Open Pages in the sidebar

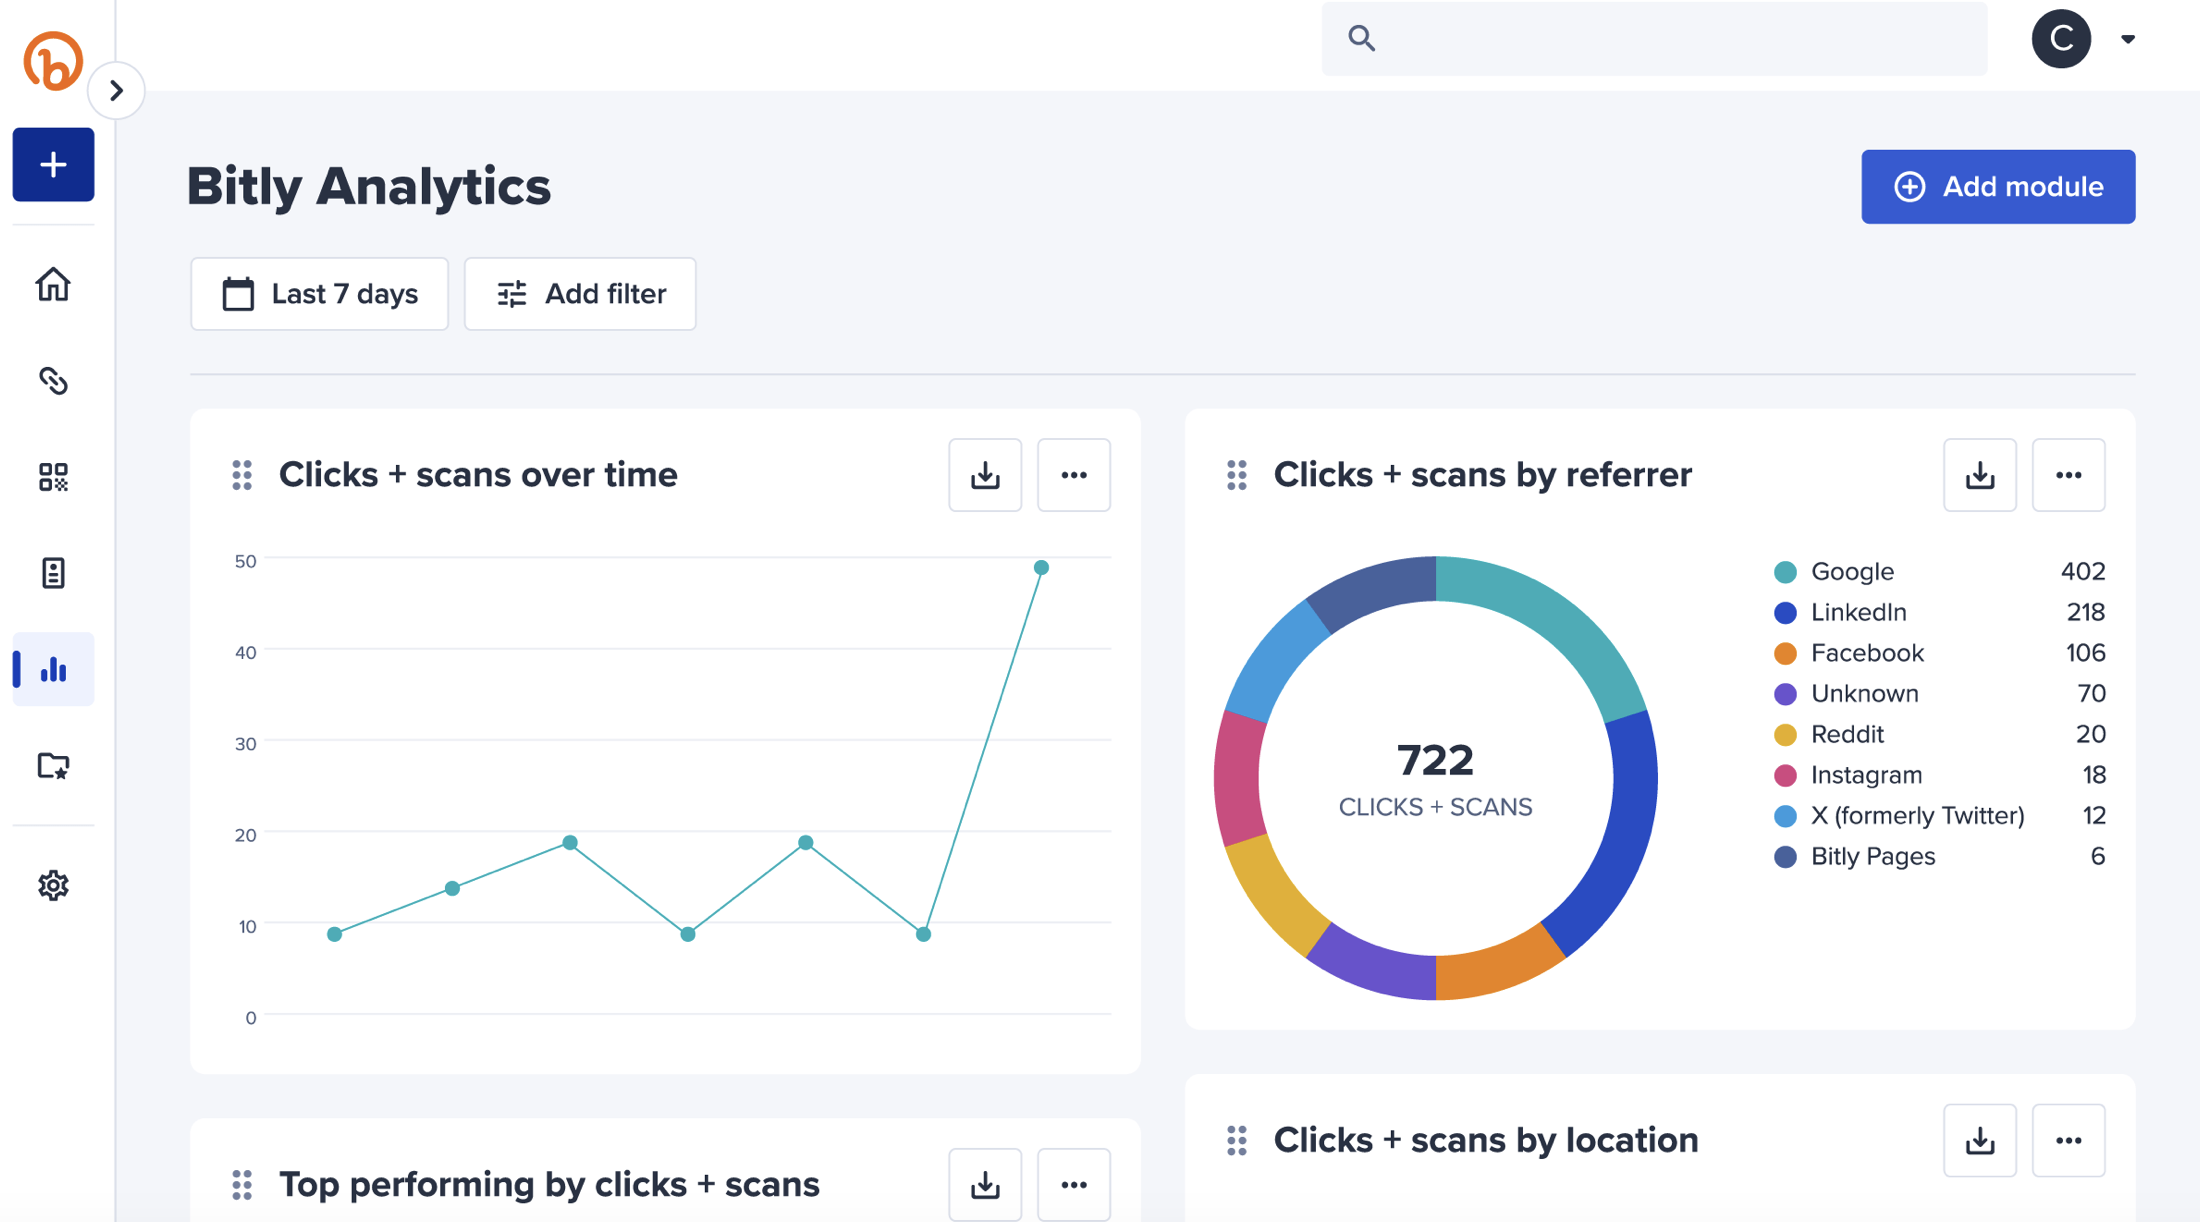53,573
